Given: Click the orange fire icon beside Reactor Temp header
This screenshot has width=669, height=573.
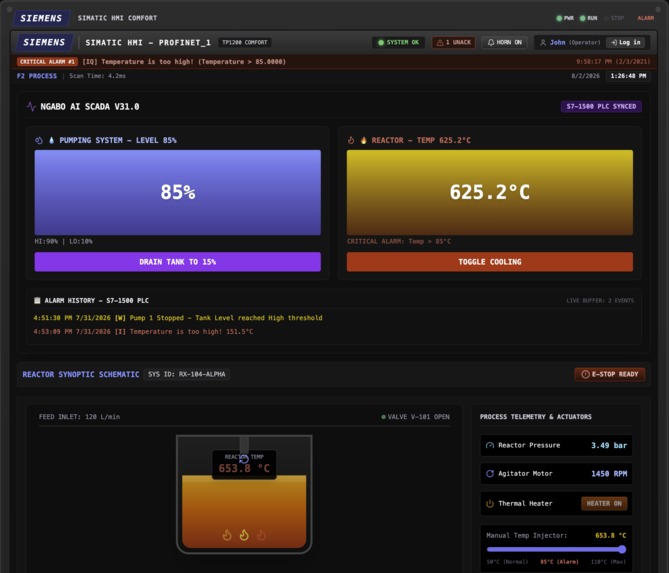Looking at the screenshot, I should [x=364, y=140].
